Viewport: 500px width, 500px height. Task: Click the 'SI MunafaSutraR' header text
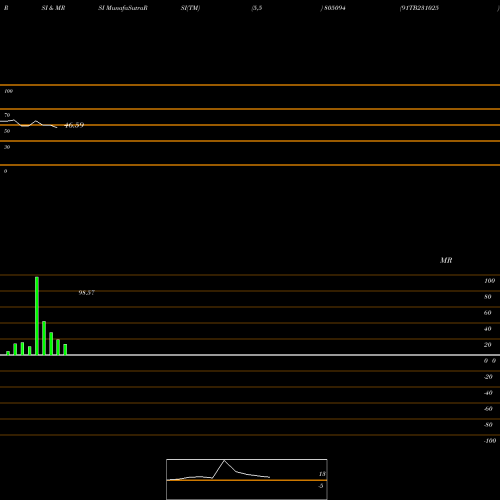point(123,8)
